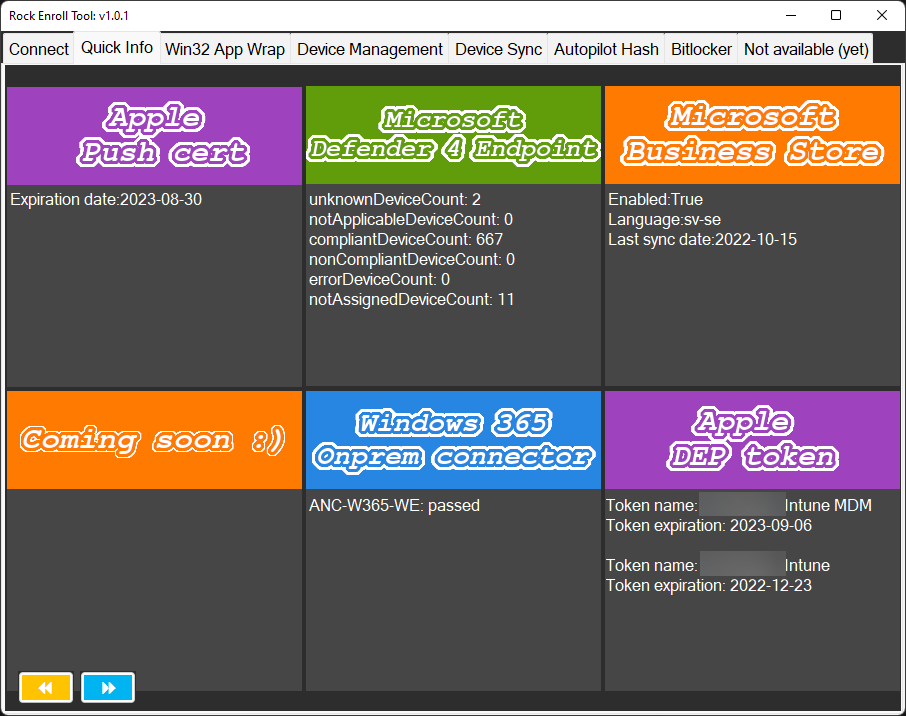Switch to the Autopilot Hash tab
Screen dimensions: 906x716
pos(605,48)
